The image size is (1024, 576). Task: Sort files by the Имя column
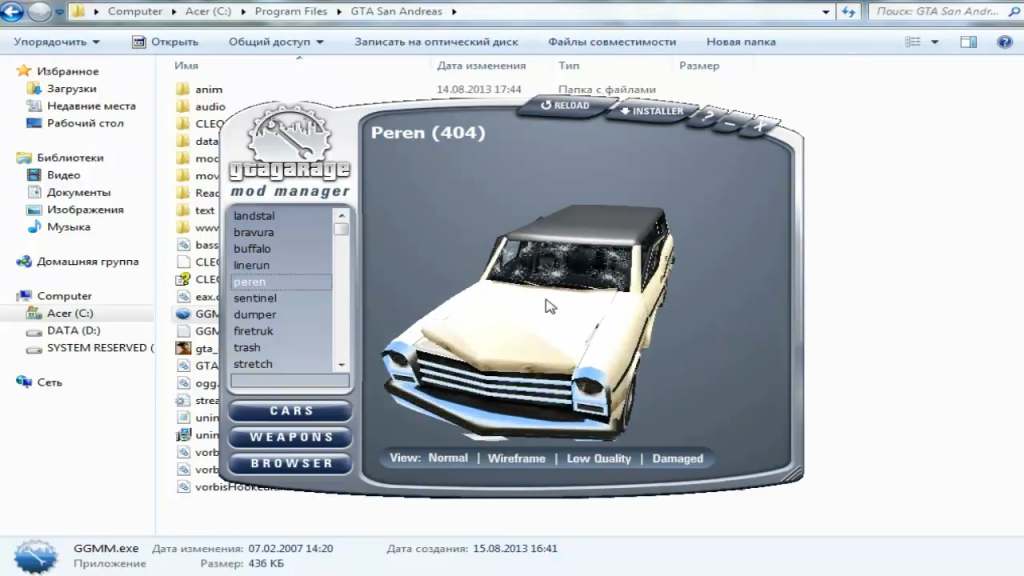pos(186,65)
